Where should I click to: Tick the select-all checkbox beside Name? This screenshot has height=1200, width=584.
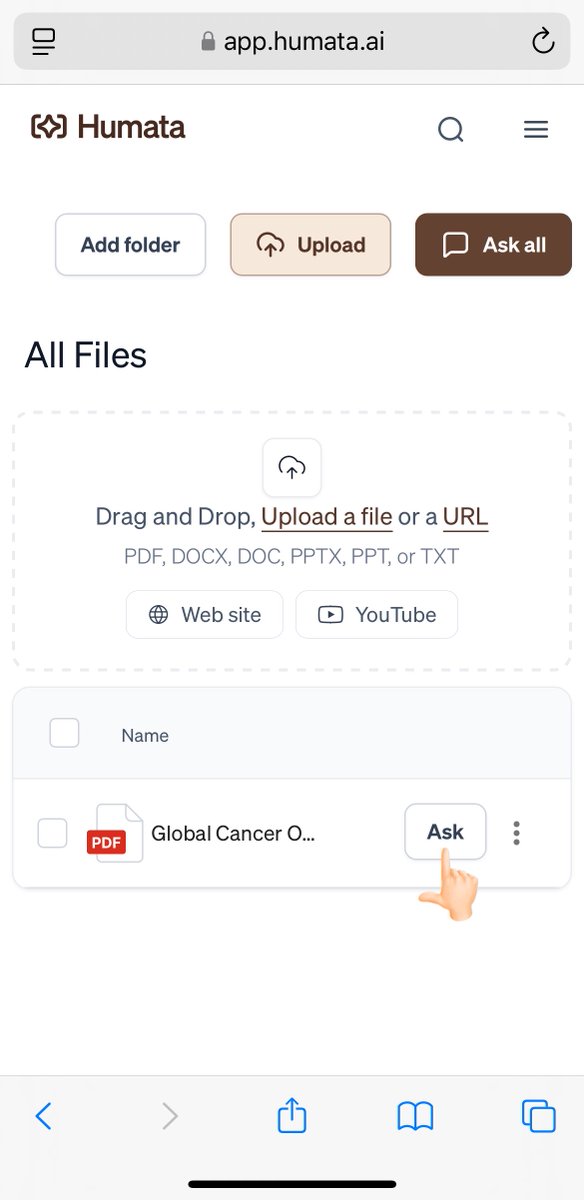65,733
